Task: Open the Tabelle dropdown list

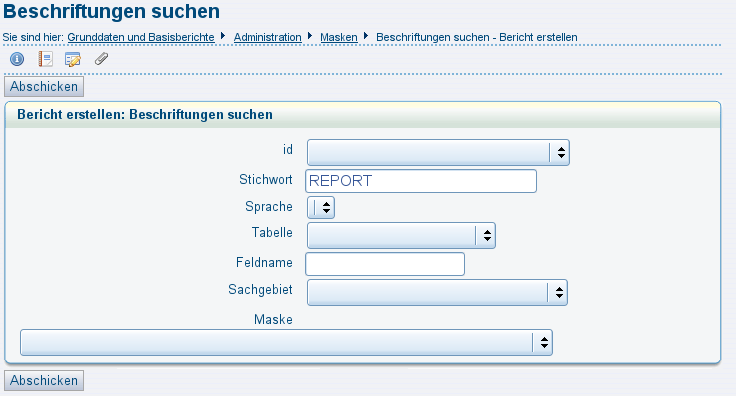Action: pos(401,236)
